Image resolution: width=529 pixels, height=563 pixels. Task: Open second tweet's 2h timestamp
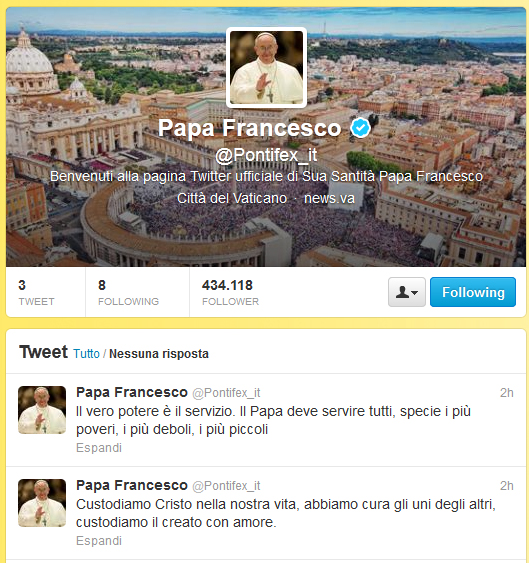point(506,486)
